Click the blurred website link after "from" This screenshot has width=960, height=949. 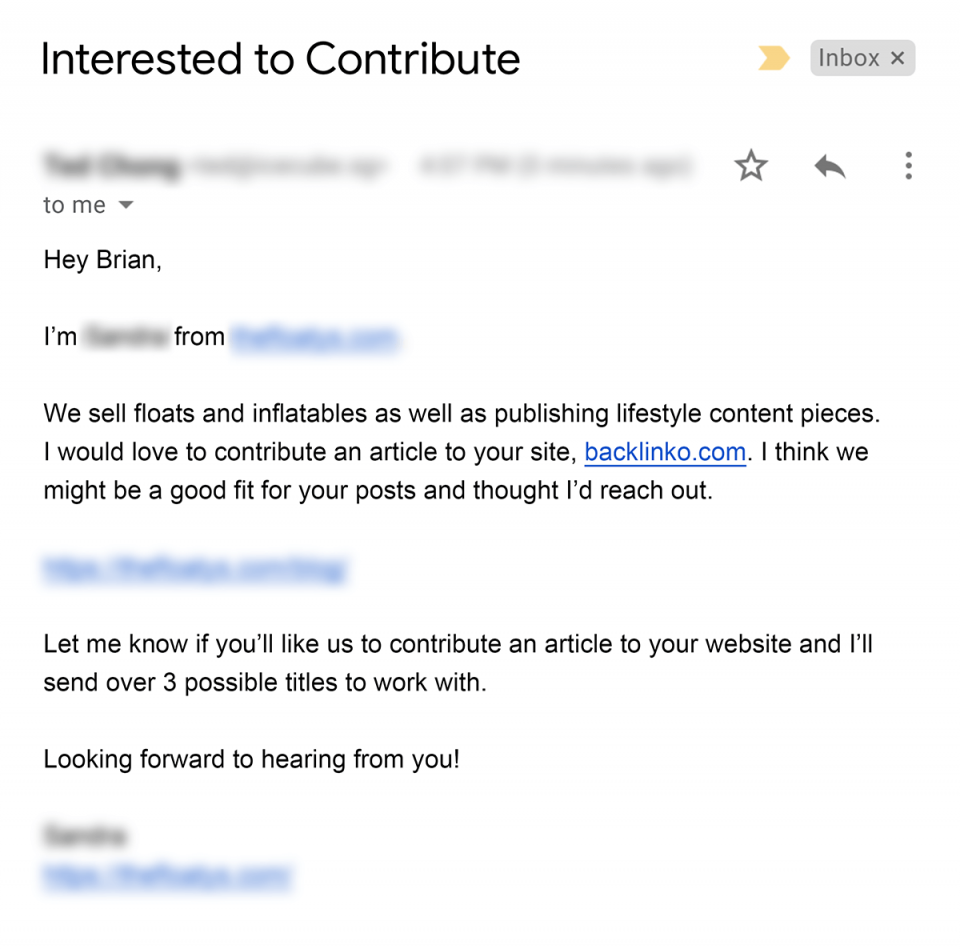(314, 337)
